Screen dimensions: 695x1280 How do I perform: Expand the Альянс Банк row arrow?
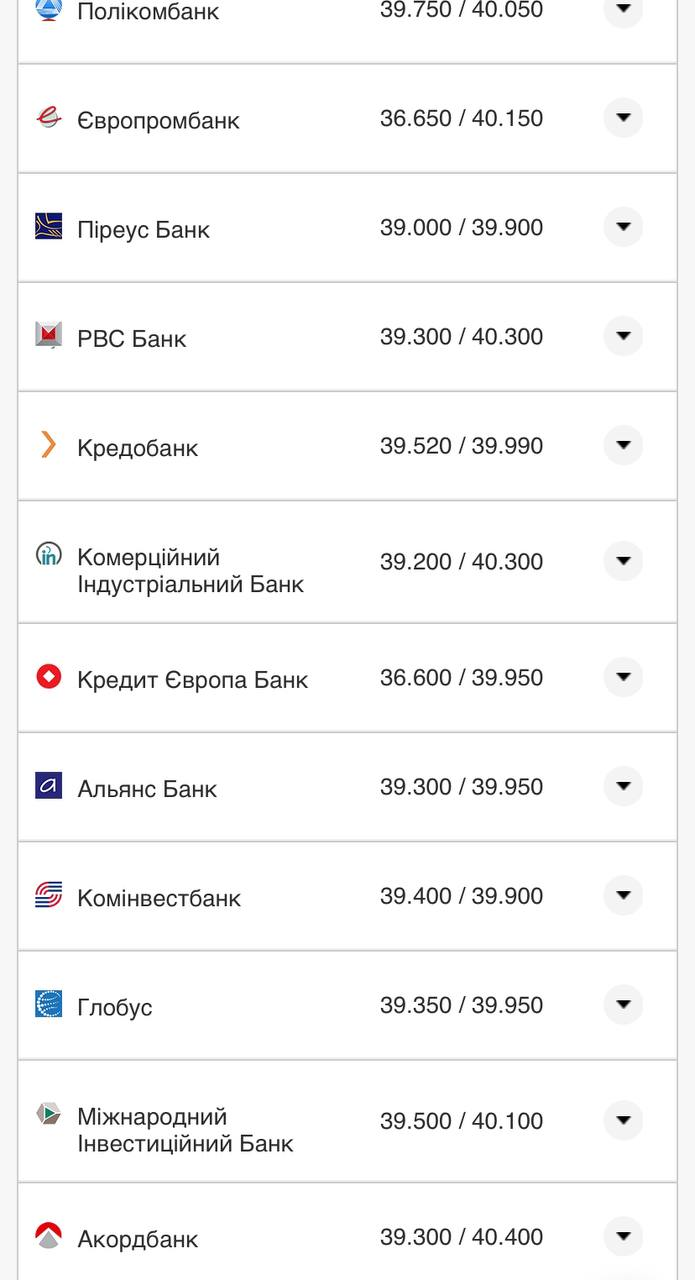623,786
